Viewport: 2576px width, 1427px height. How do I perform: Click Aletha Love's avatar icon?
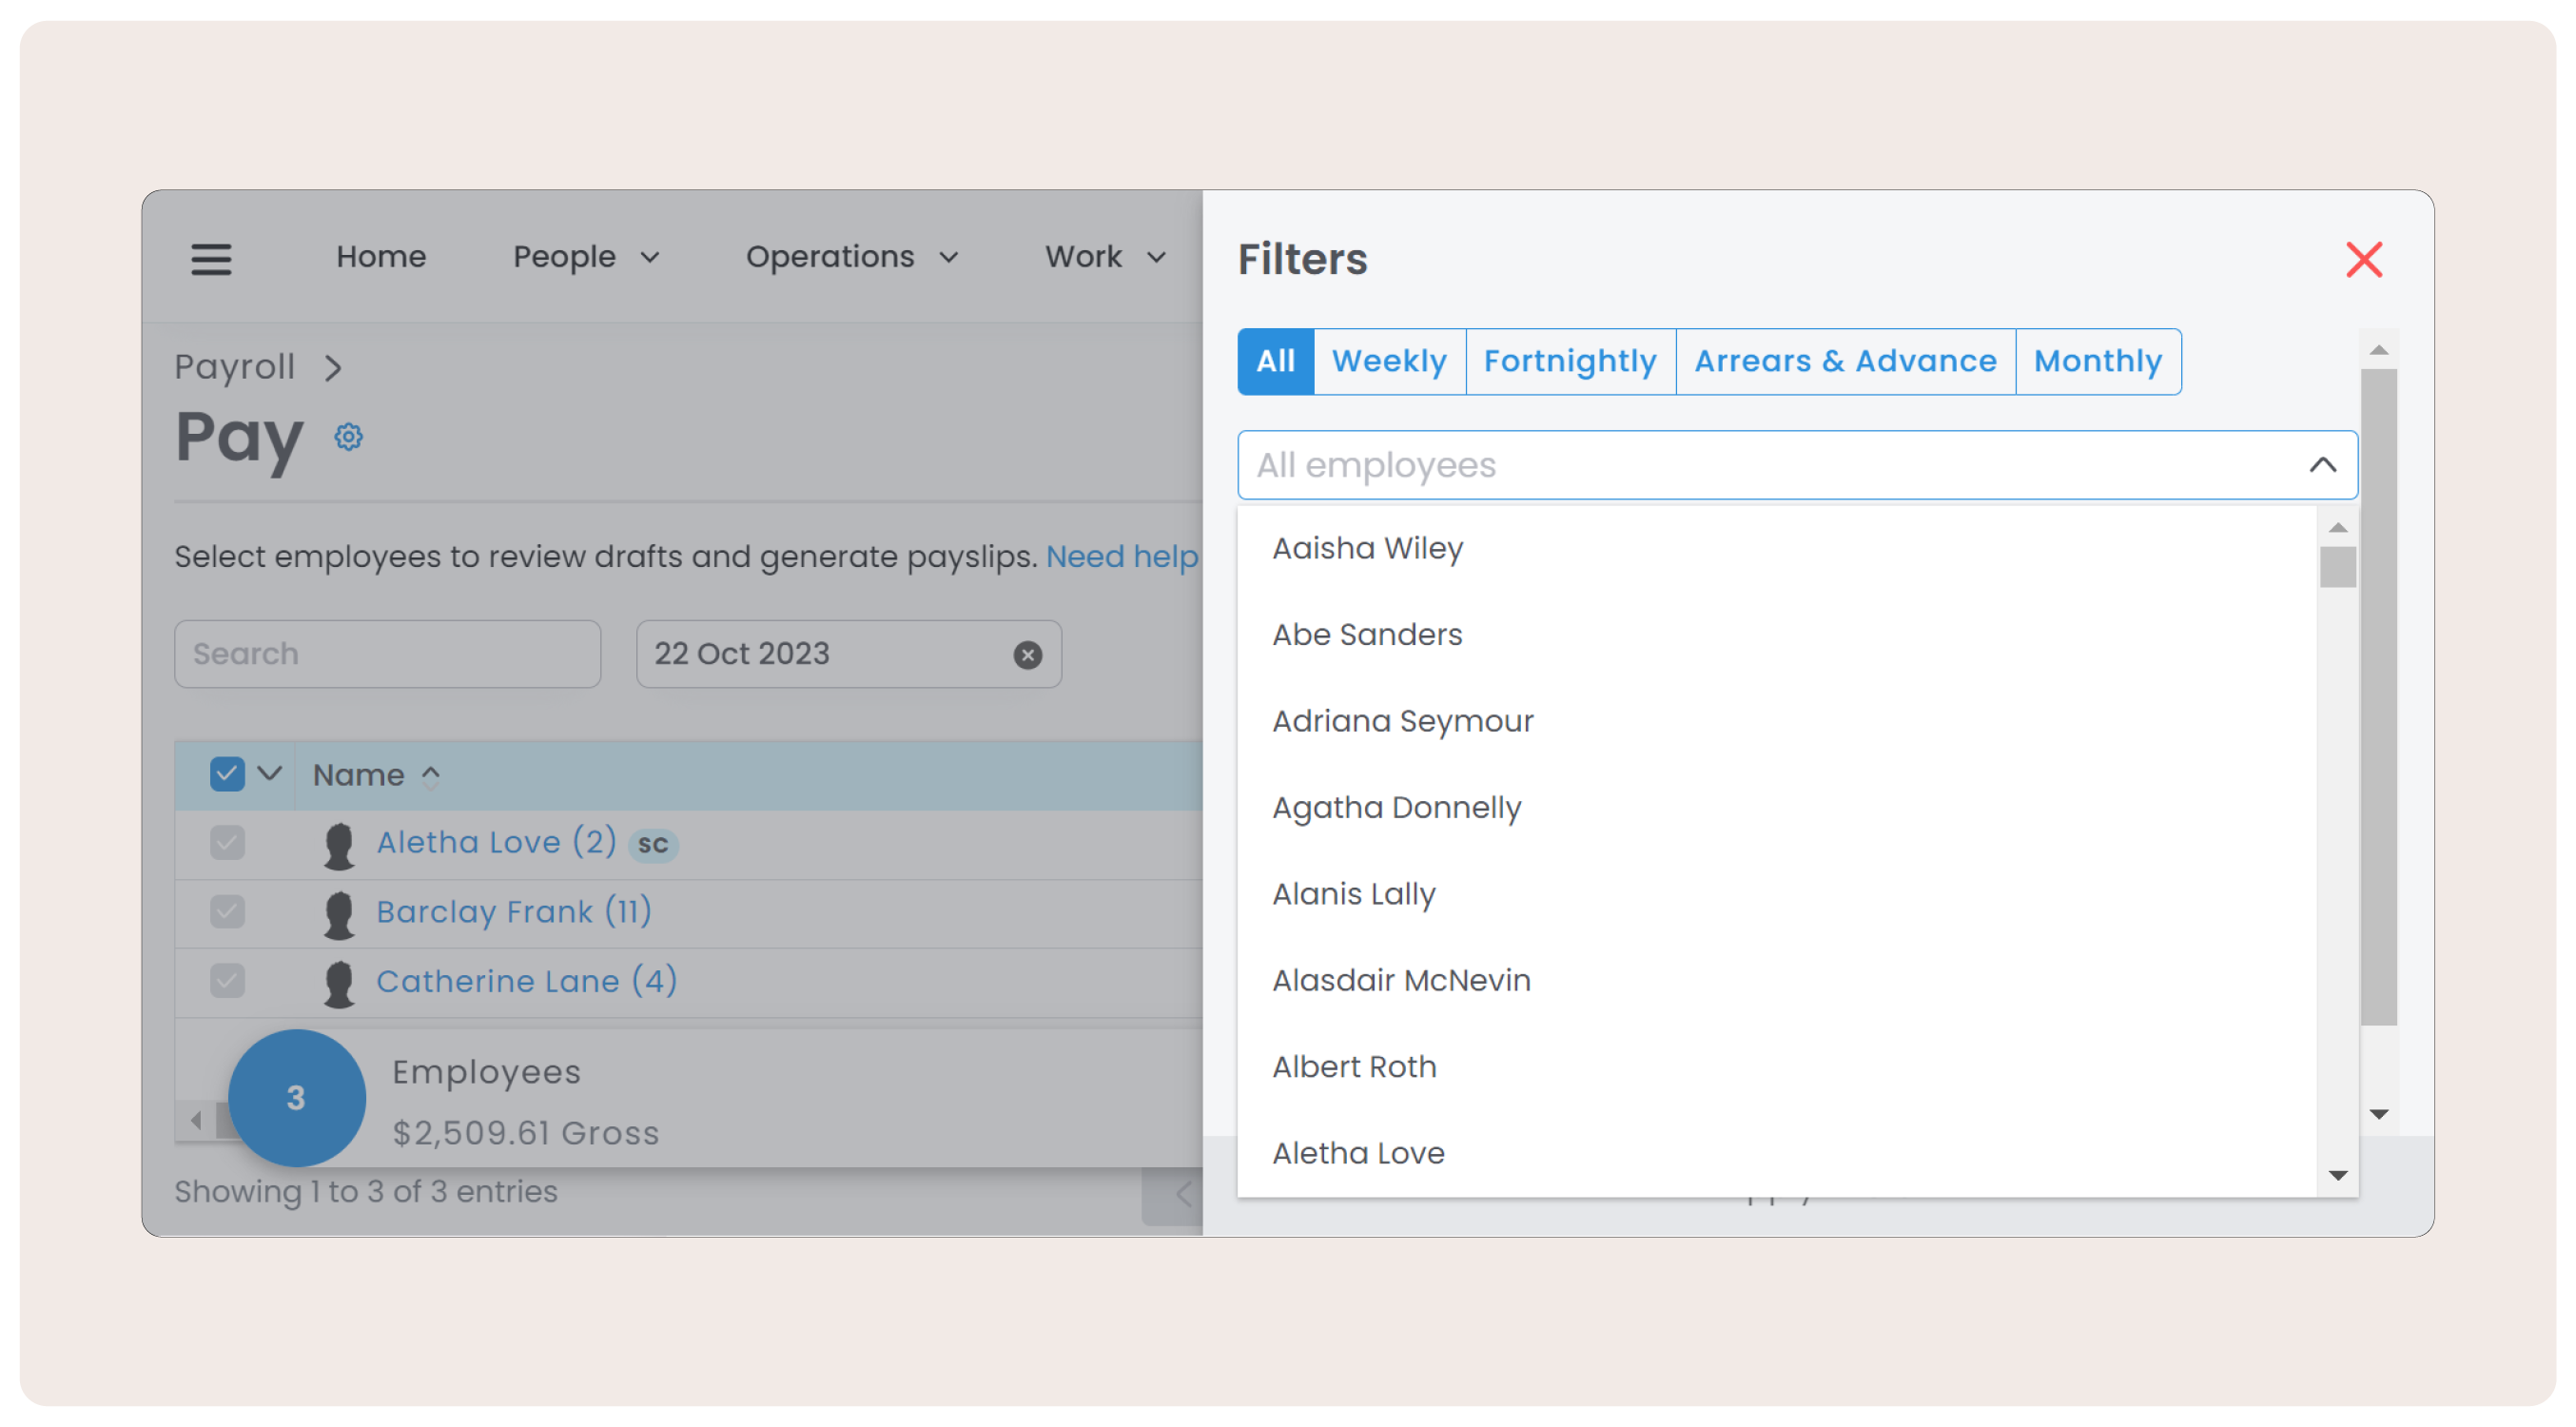click(x=339, y=845)
